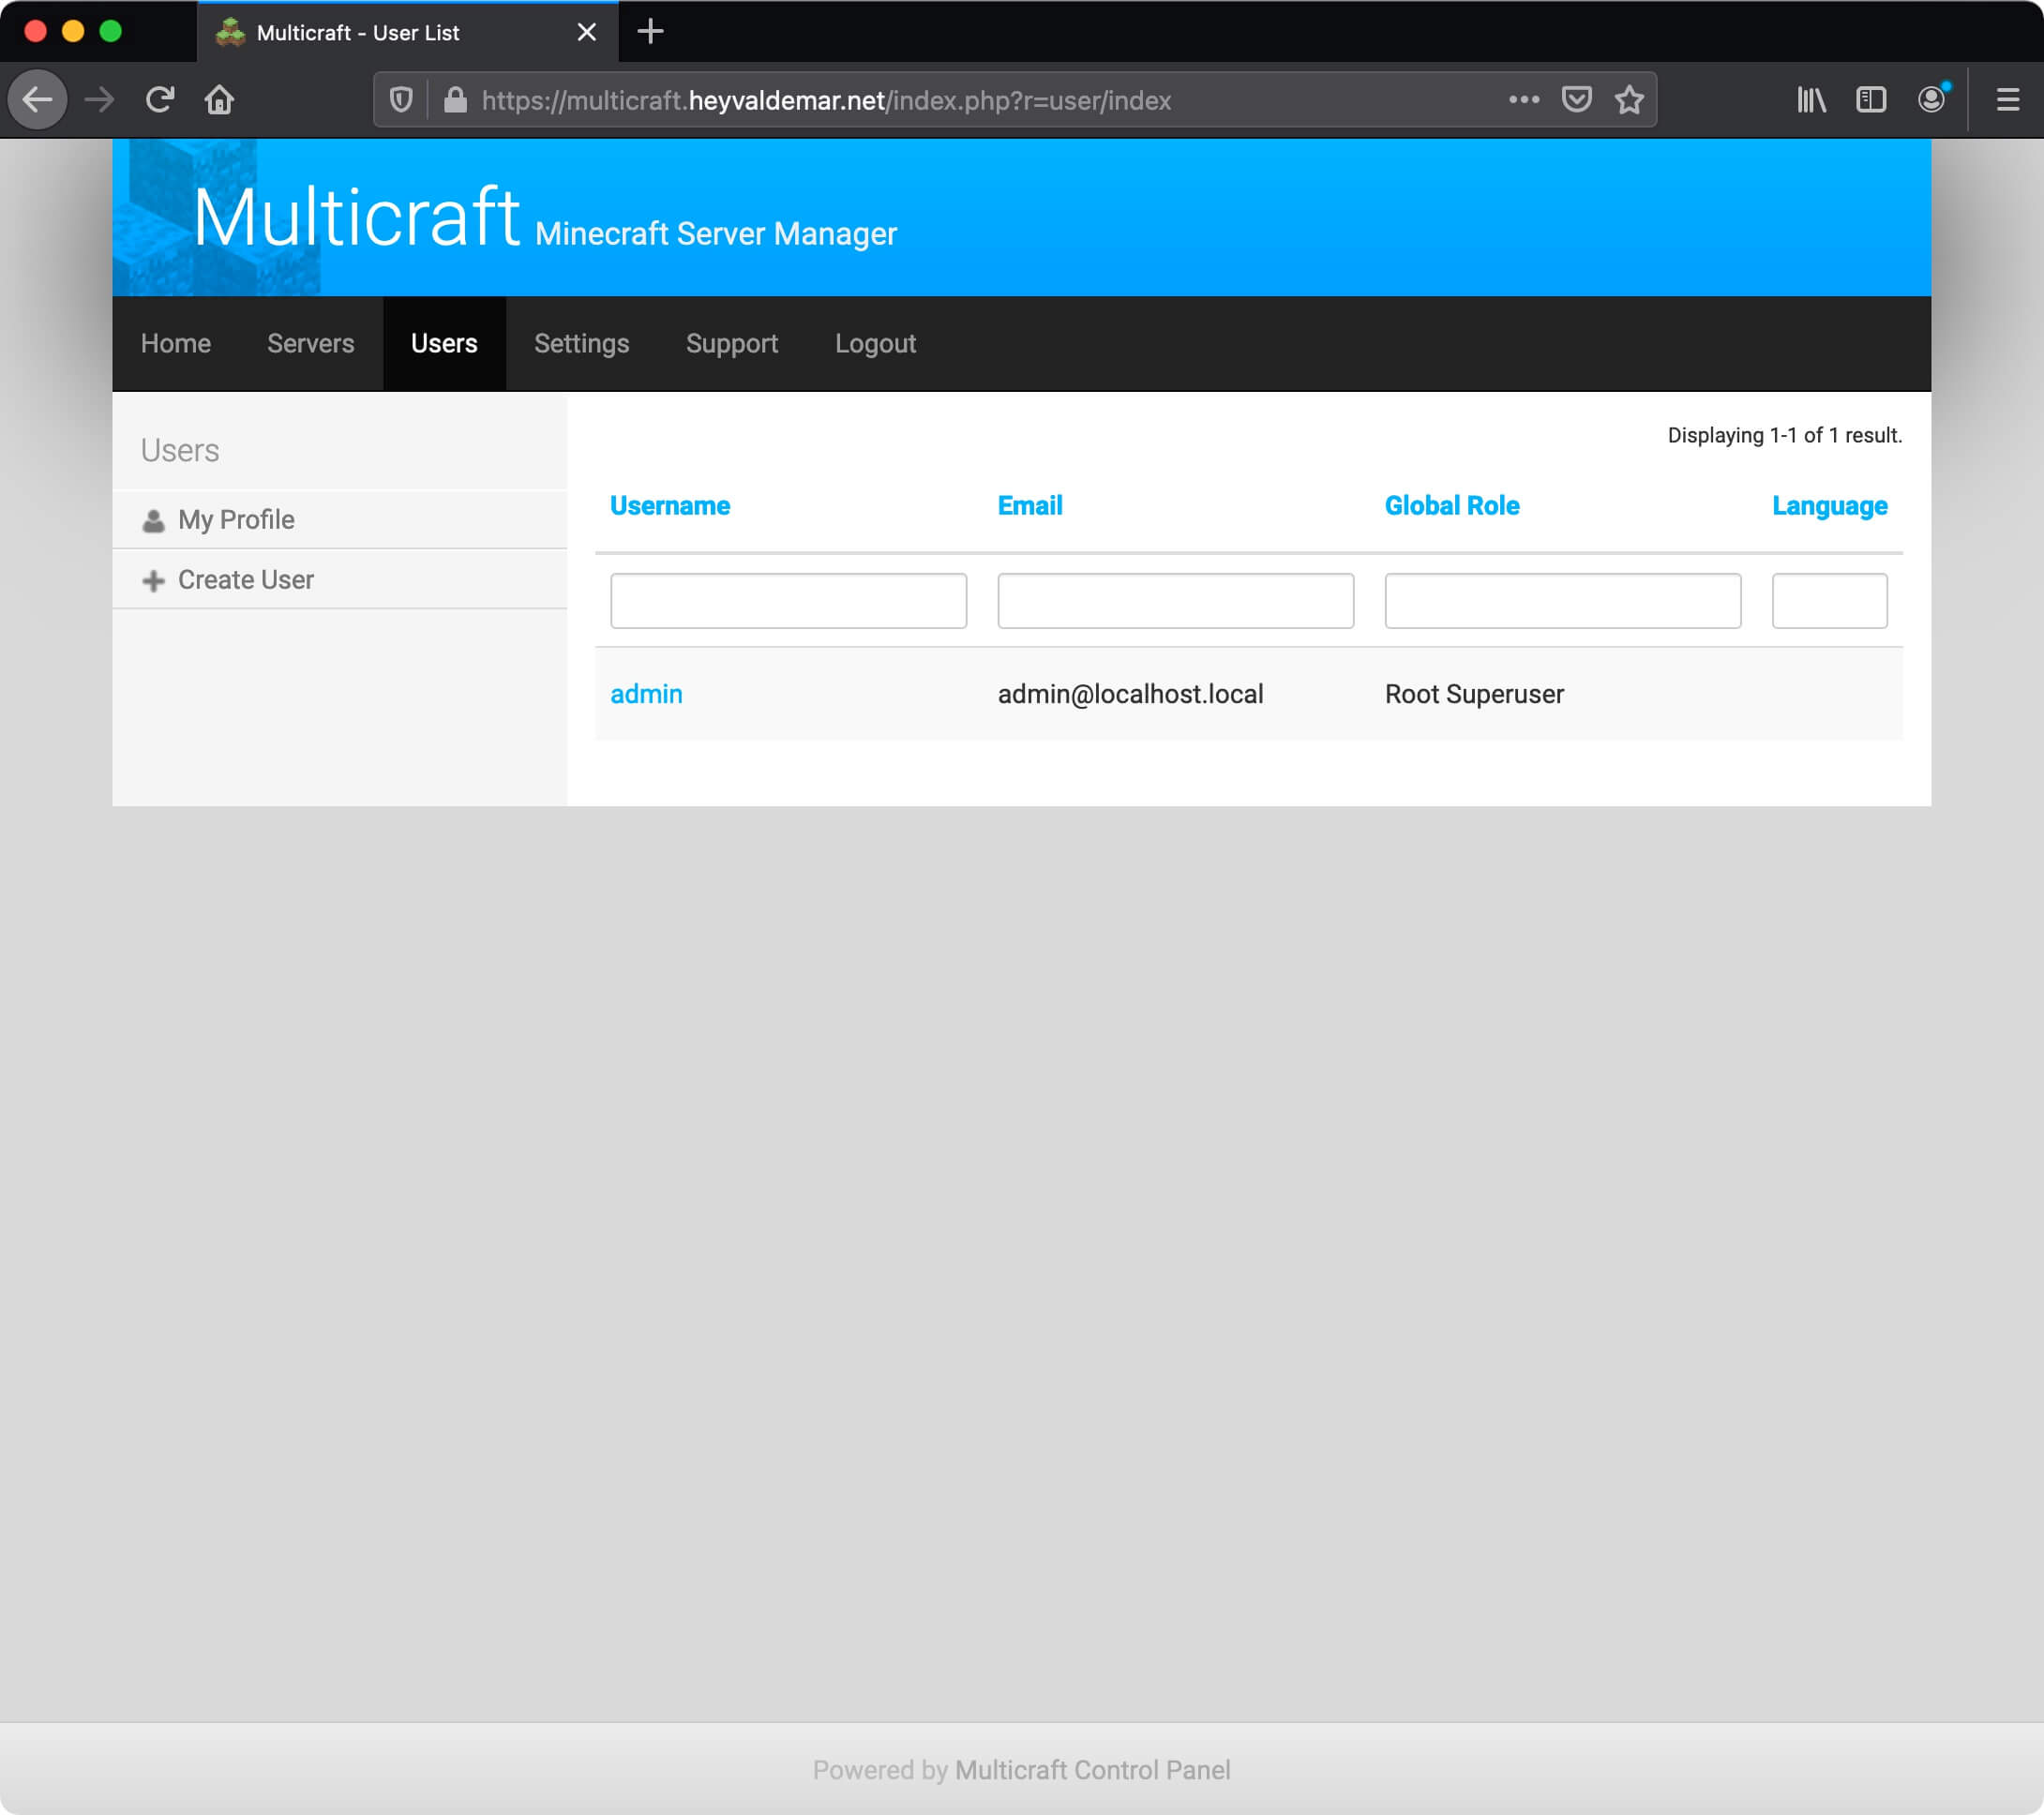
Task: Click the Users sidebar heading
Action: point(179,450)
